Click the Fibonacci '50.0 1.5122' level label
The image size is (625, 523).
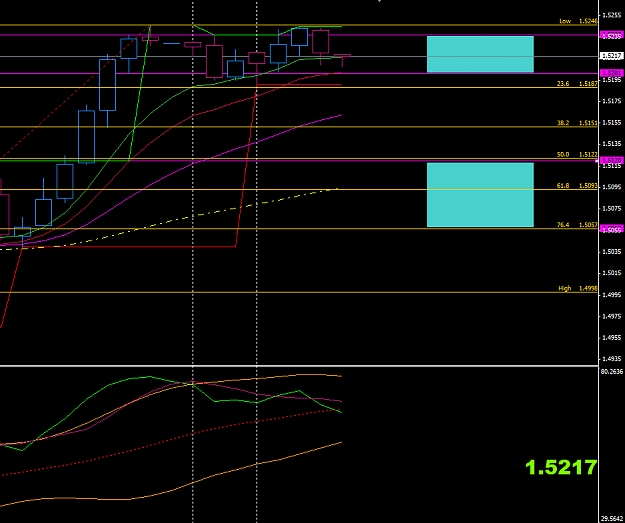pos(577,154)
